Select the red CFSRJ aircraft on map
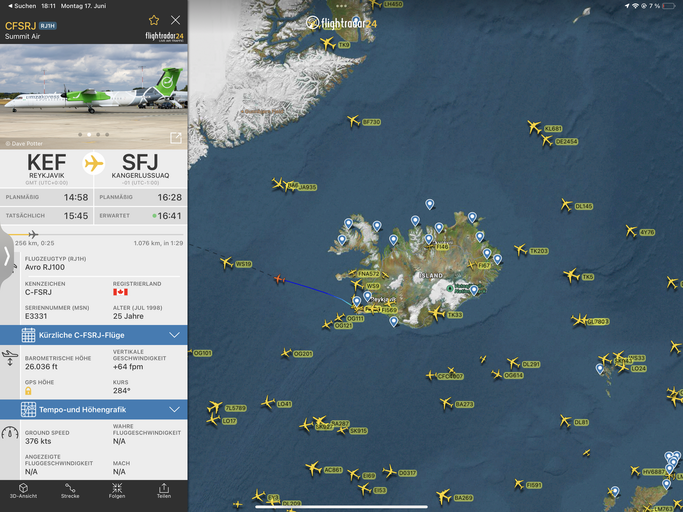 [x=279, y=279]
